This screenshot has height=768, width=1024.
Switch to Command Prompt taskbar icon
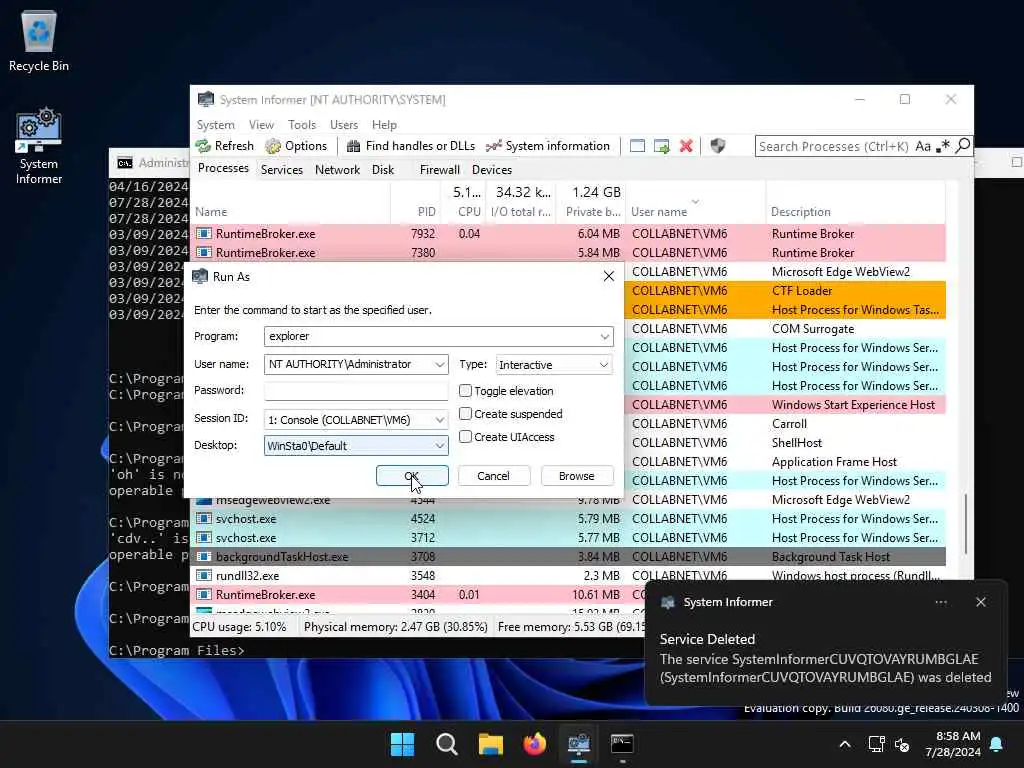[622, 744]
